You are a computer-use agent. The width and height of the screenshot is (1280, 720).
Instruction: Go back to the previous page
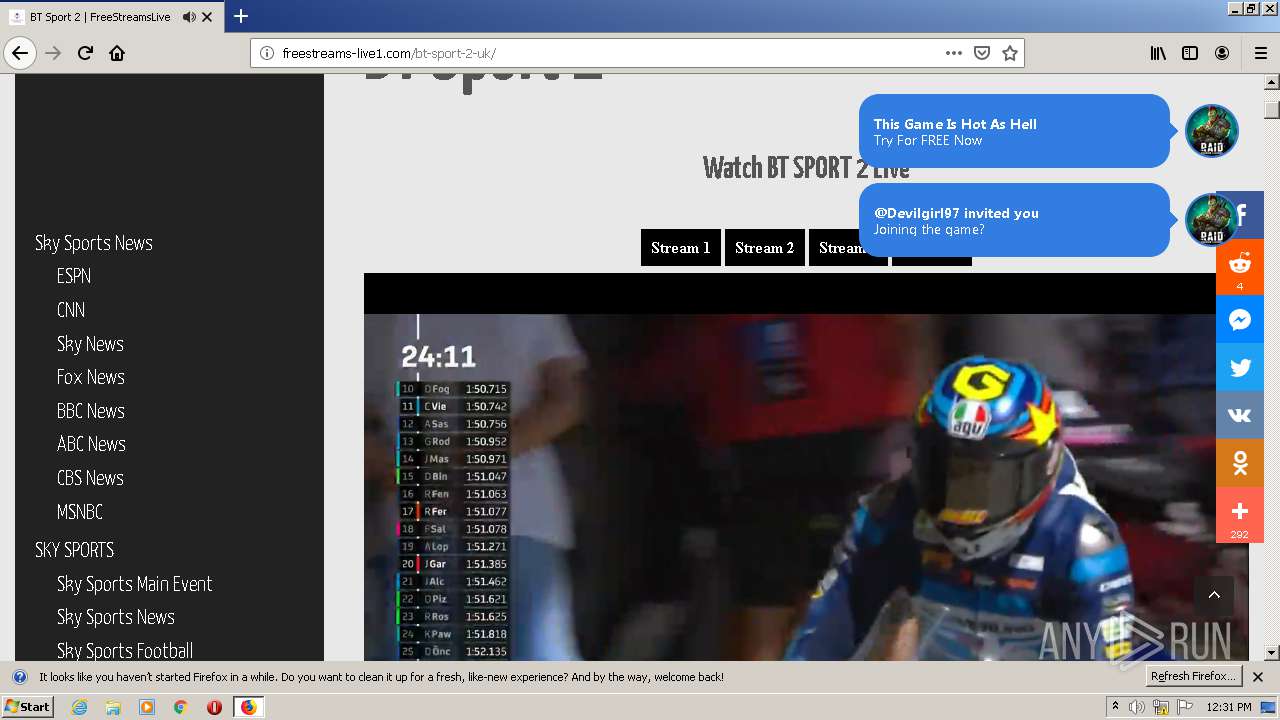tap(20, 53)
